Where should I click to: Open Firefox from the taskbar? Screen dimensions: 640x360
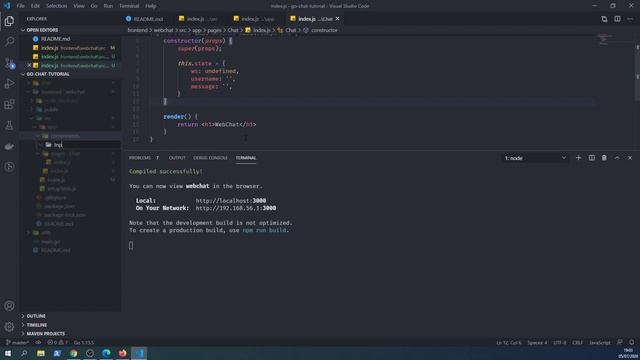pos(122,353)
